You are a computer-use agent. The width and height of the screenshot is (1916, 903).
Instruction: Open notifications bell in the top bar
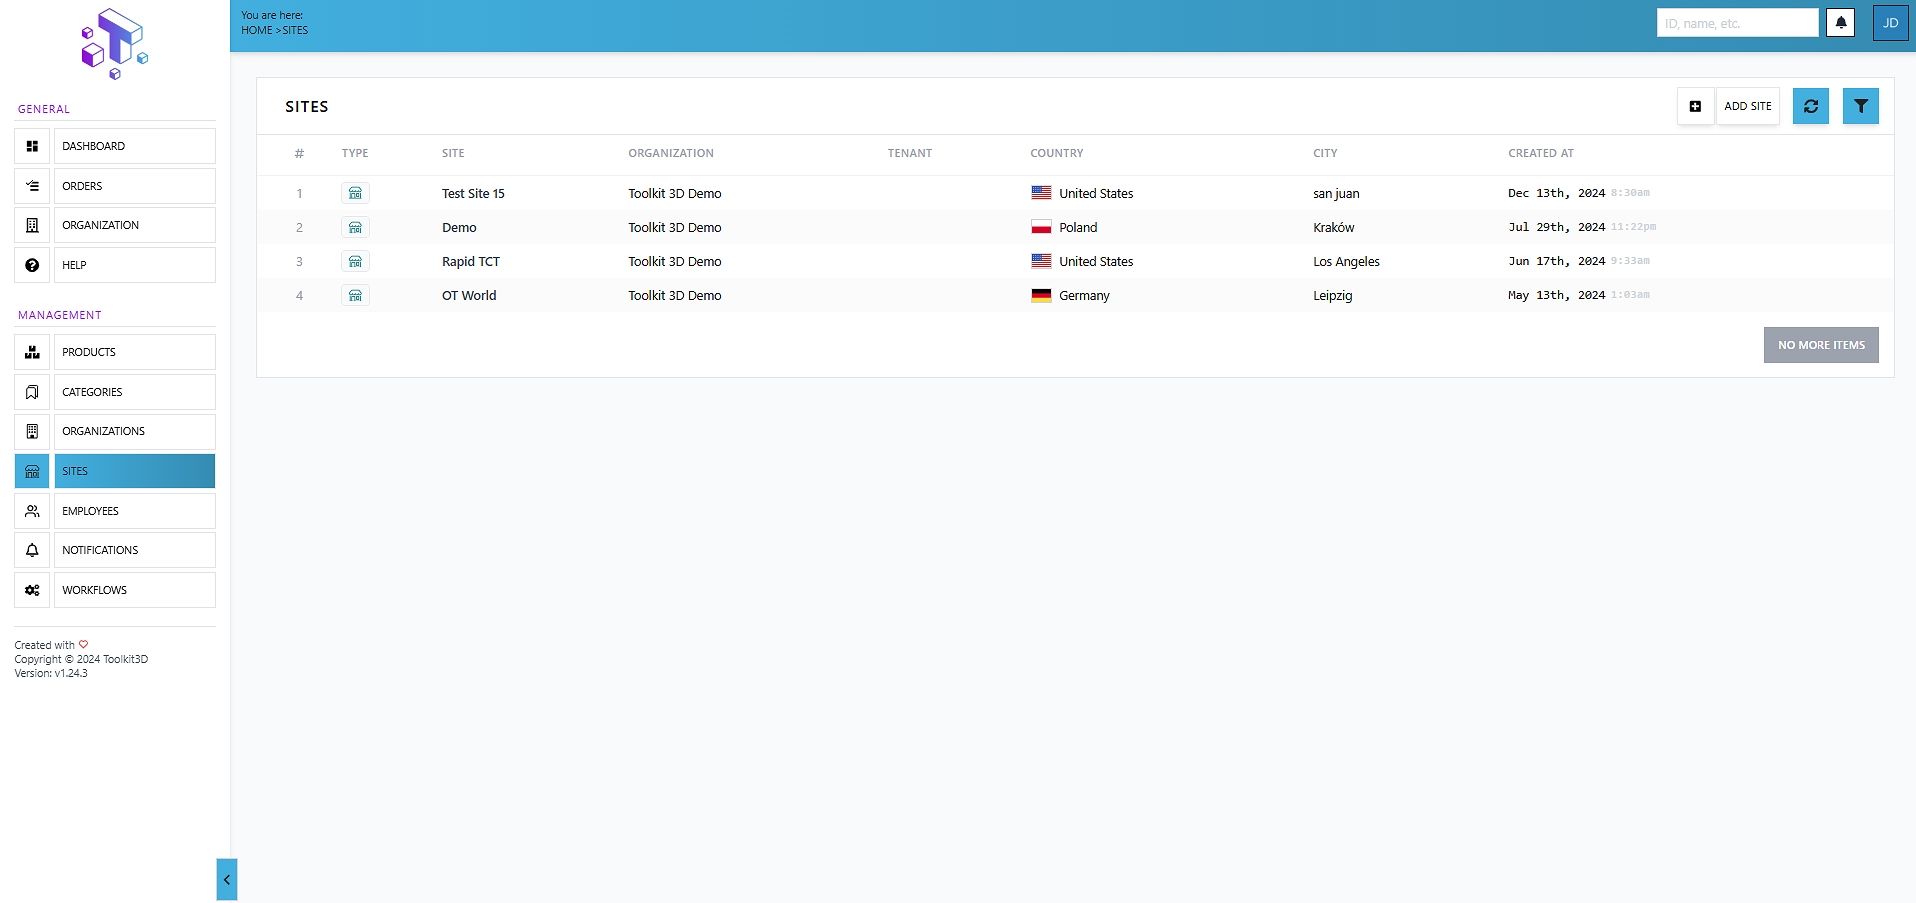coord(1840,23)
